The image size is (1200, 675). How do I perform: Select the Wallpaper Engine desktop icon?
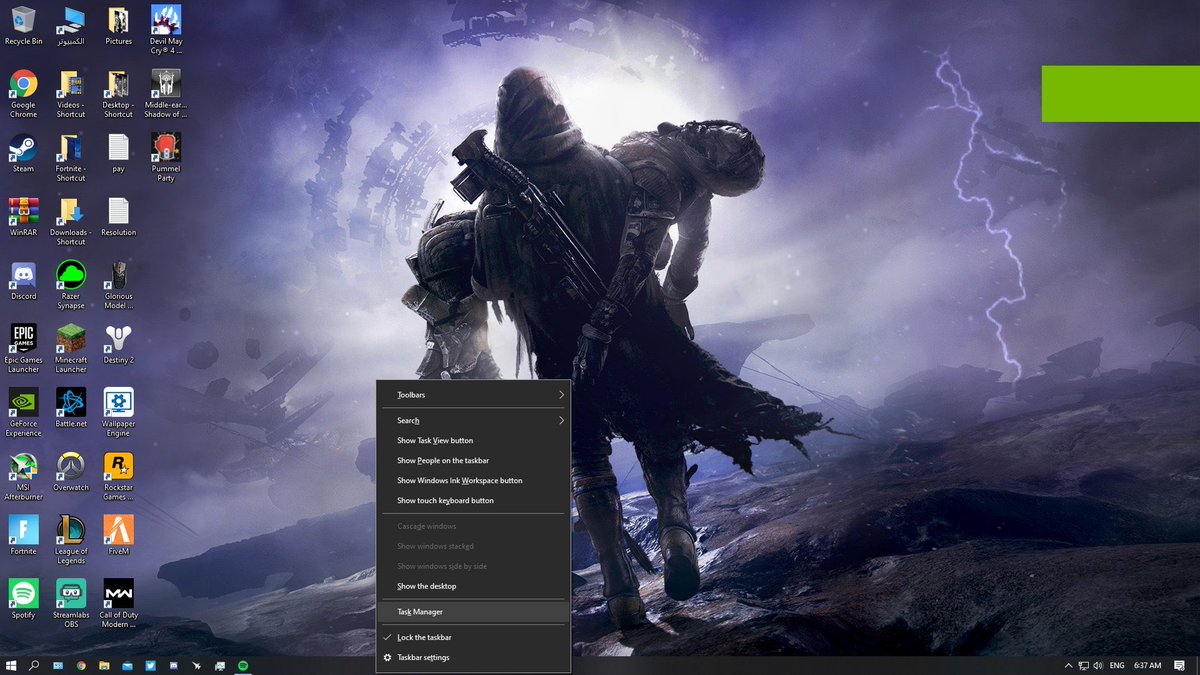tap(118, 412)
